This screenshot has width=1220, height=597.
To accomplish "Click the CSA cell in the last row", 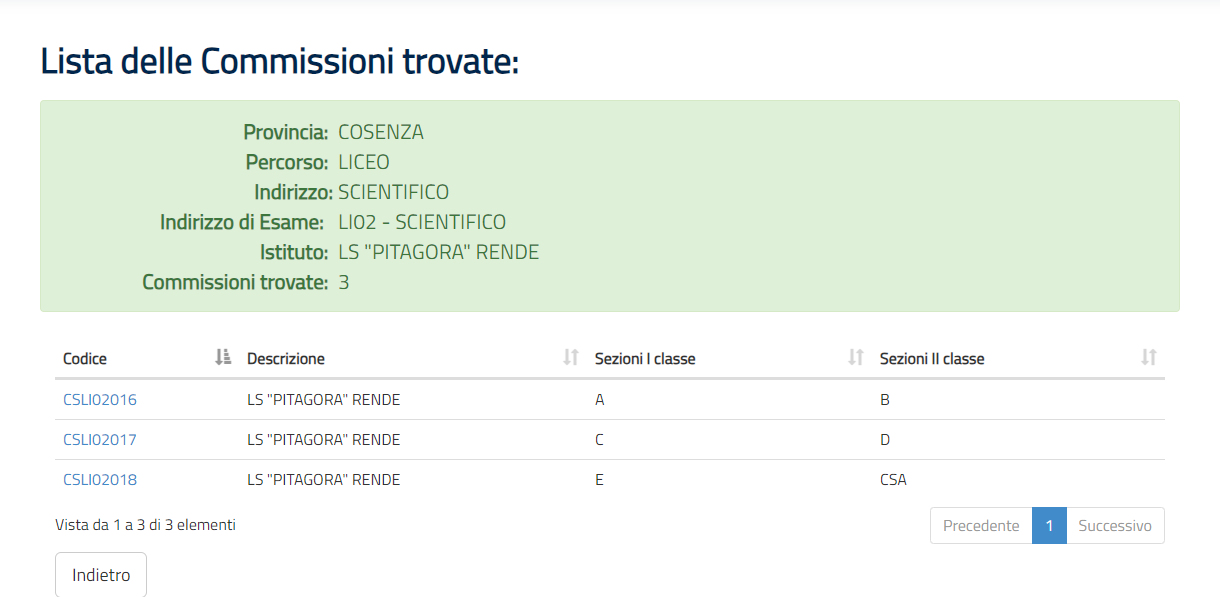I will [x=893, y=480].
